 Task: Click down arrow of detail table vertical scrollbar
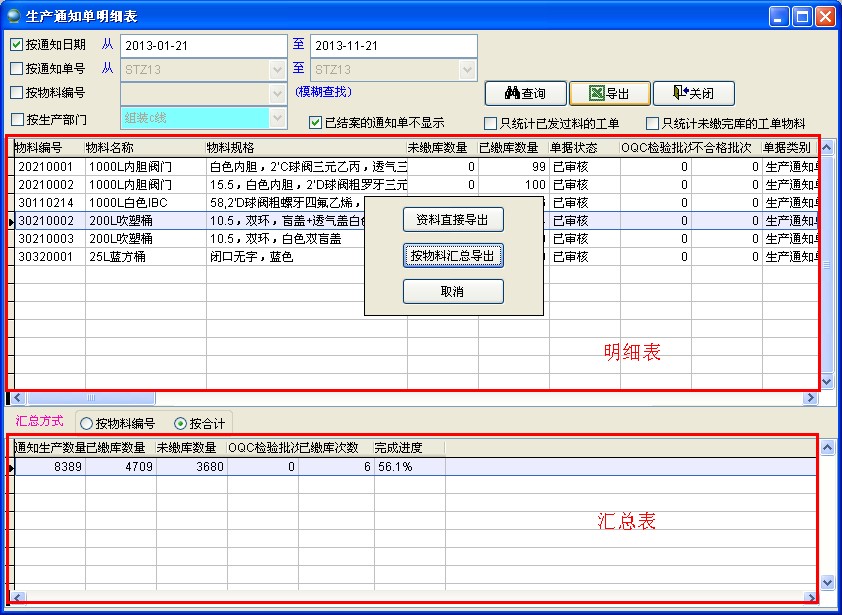[826, 382]
